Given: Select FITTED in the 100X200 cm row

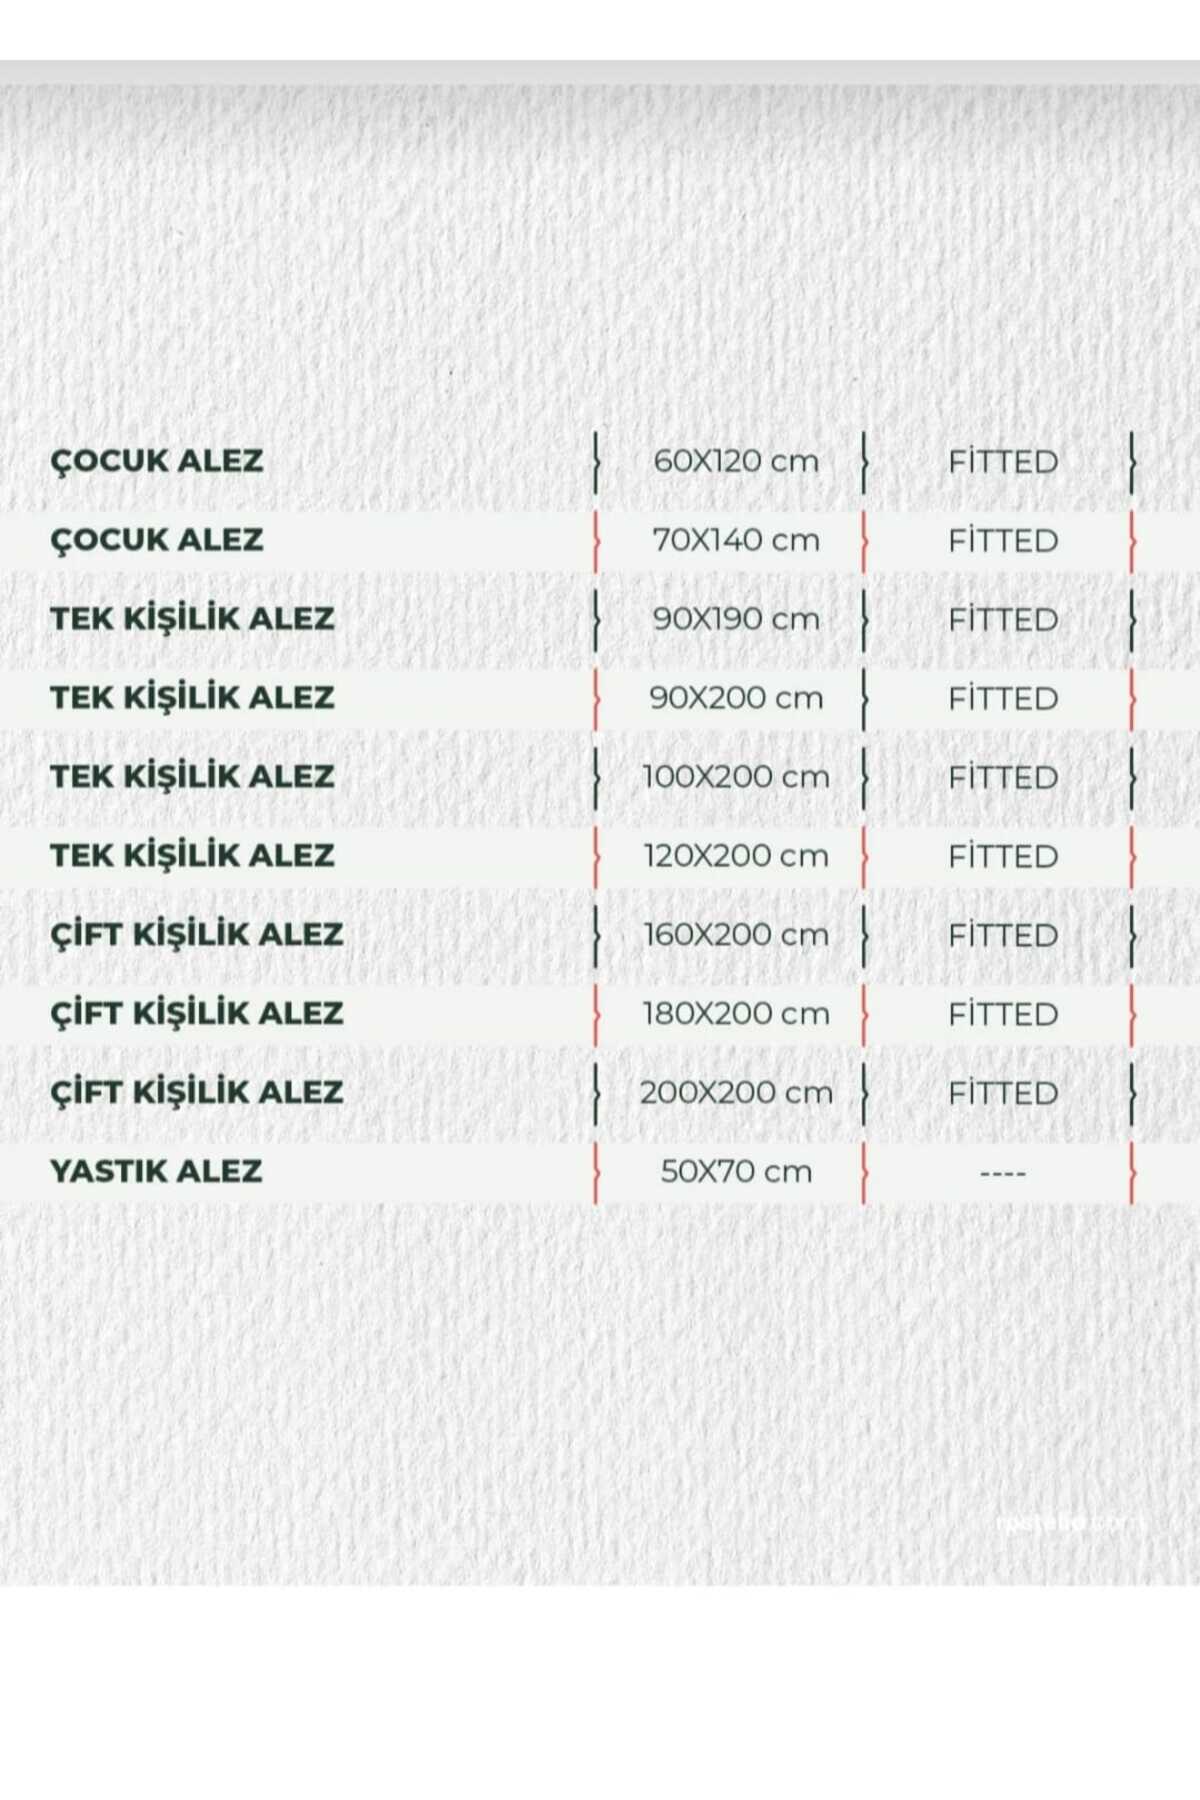Looking at the screenshot, I should point(1003,777).
